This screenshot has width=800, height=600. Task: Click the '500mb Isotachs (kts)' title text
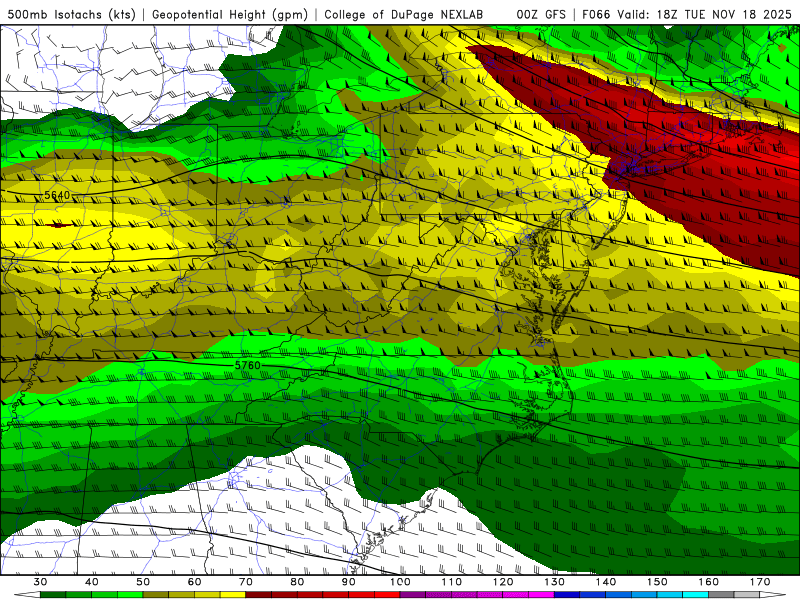(x=71, y=14)
